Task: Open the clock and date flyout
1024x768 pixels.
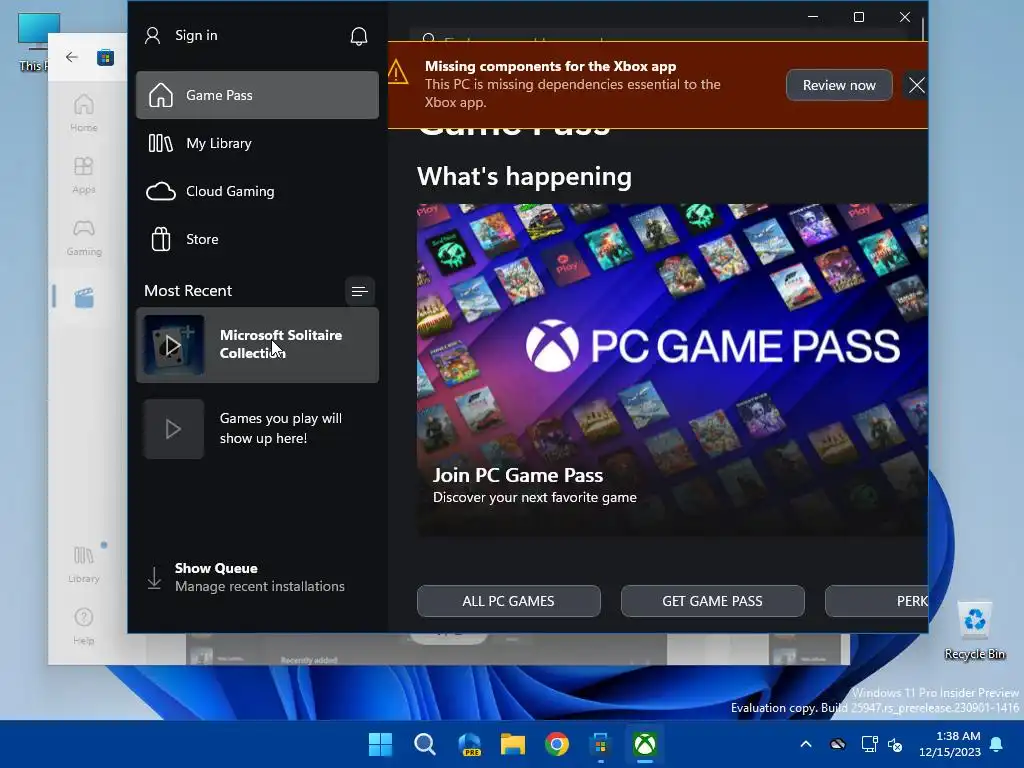Action: [x=950, y=744]
